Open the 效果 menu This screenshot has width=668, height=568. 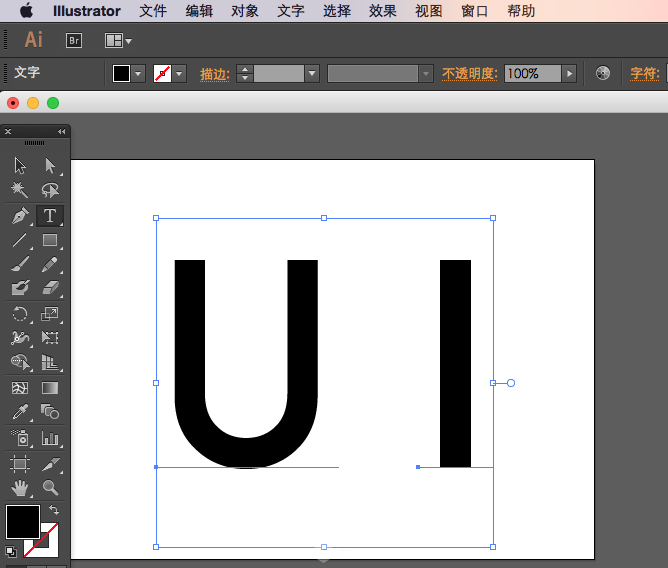[x=383, y=11]
